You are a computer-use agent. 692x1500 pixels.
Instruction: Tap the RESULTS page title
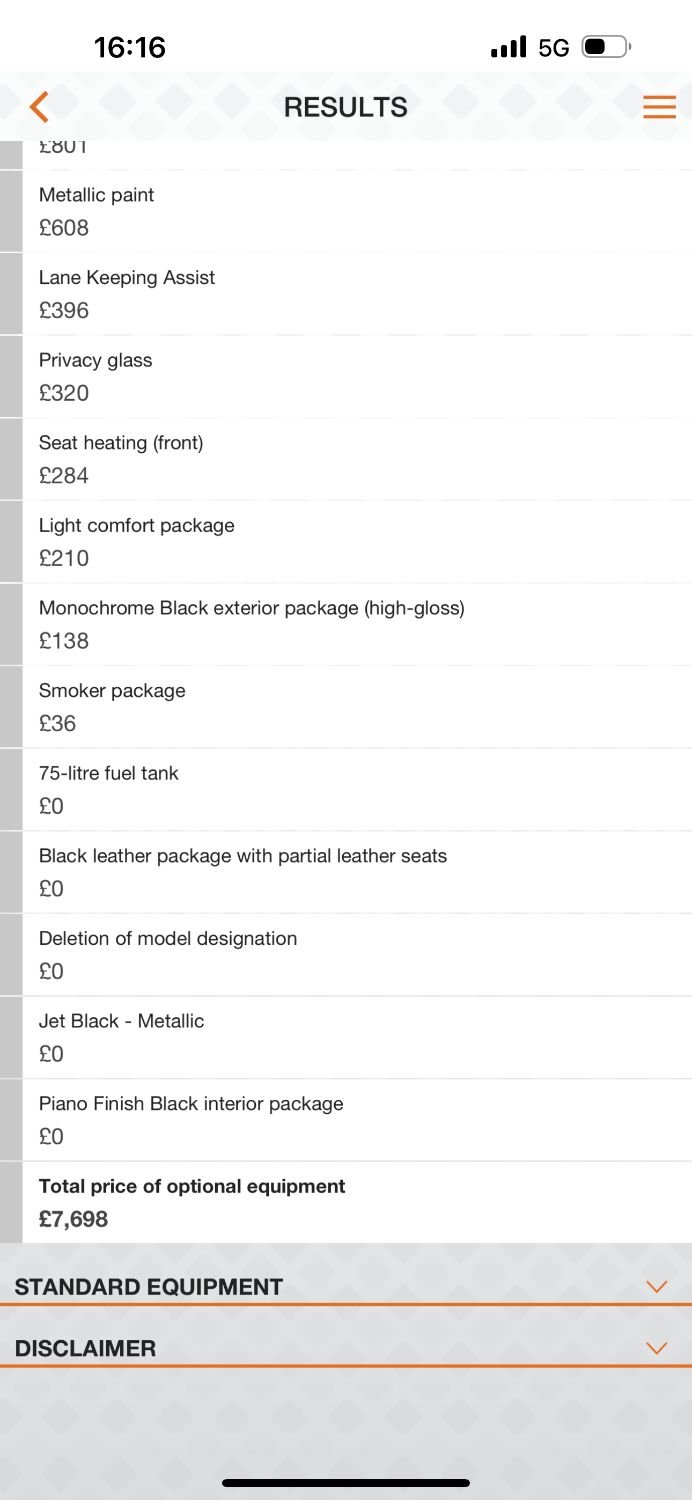346,107
